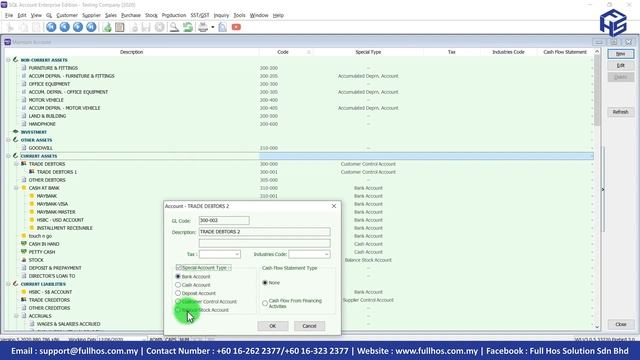Open the Print button dropdown arrow
This screenshot has height=360, width=640.
tap(213, 27)
